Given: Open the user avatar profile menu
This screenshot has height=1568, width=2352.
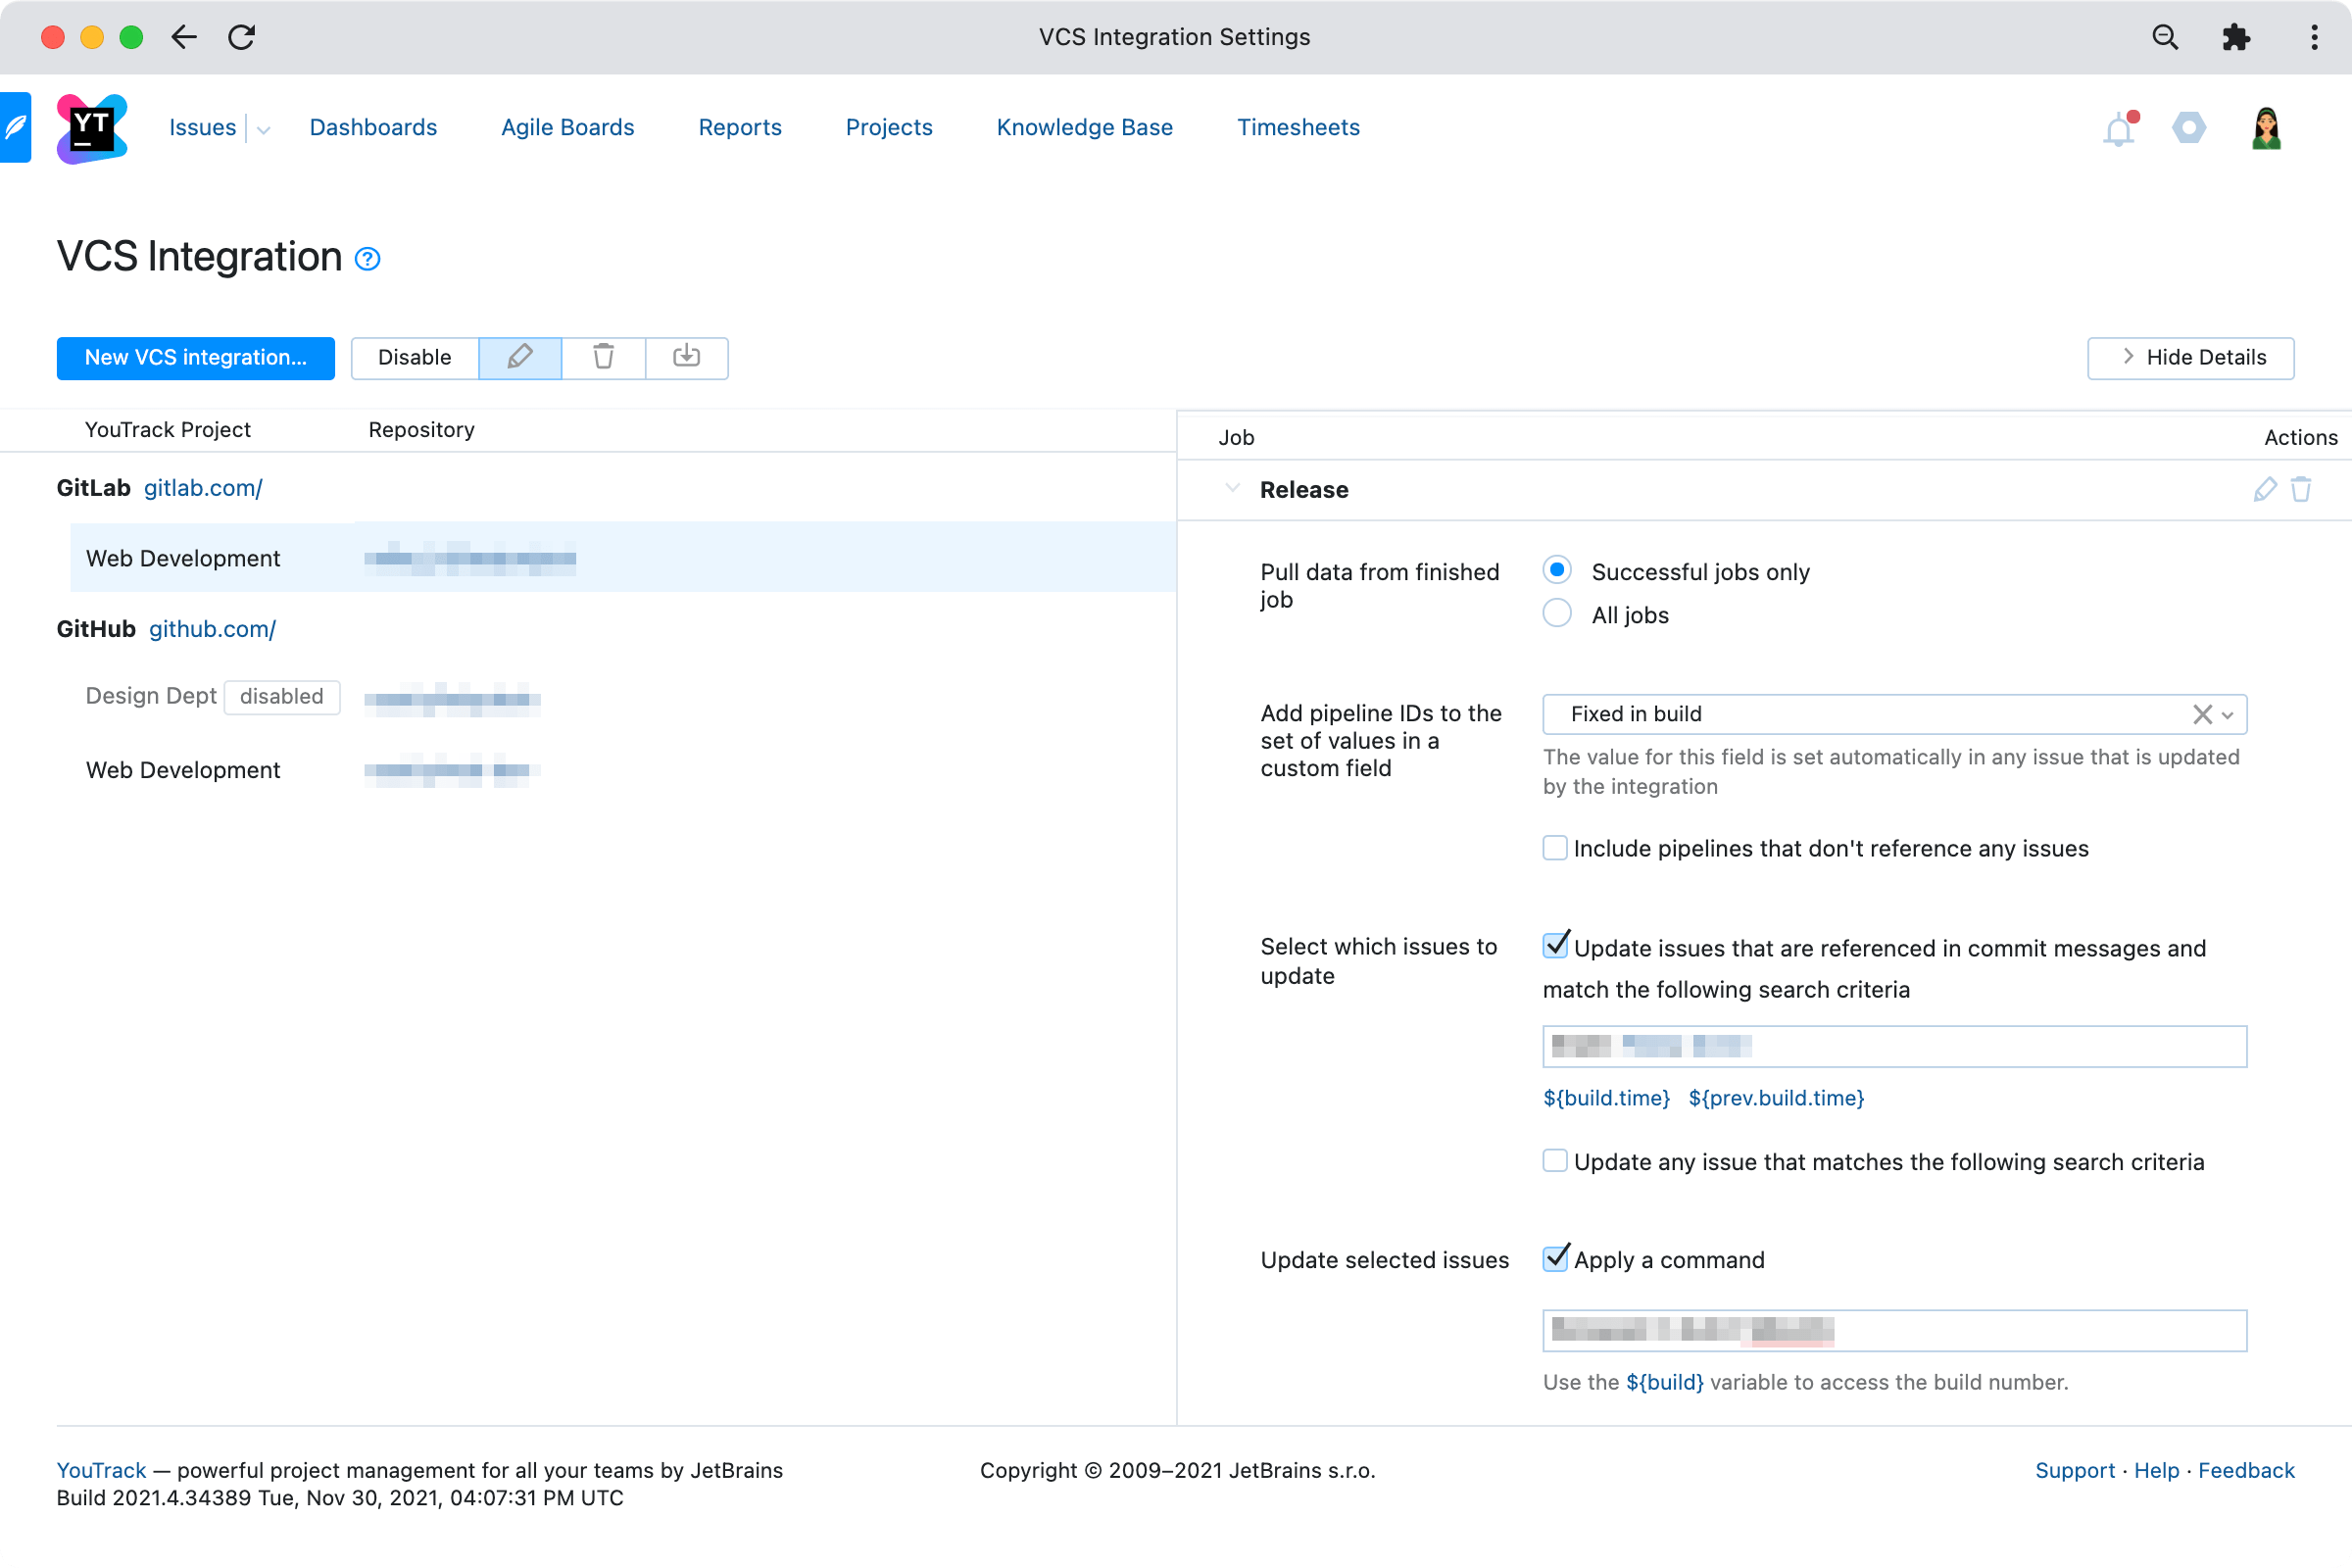Looking at the screenshot, I should point(2265,128).
